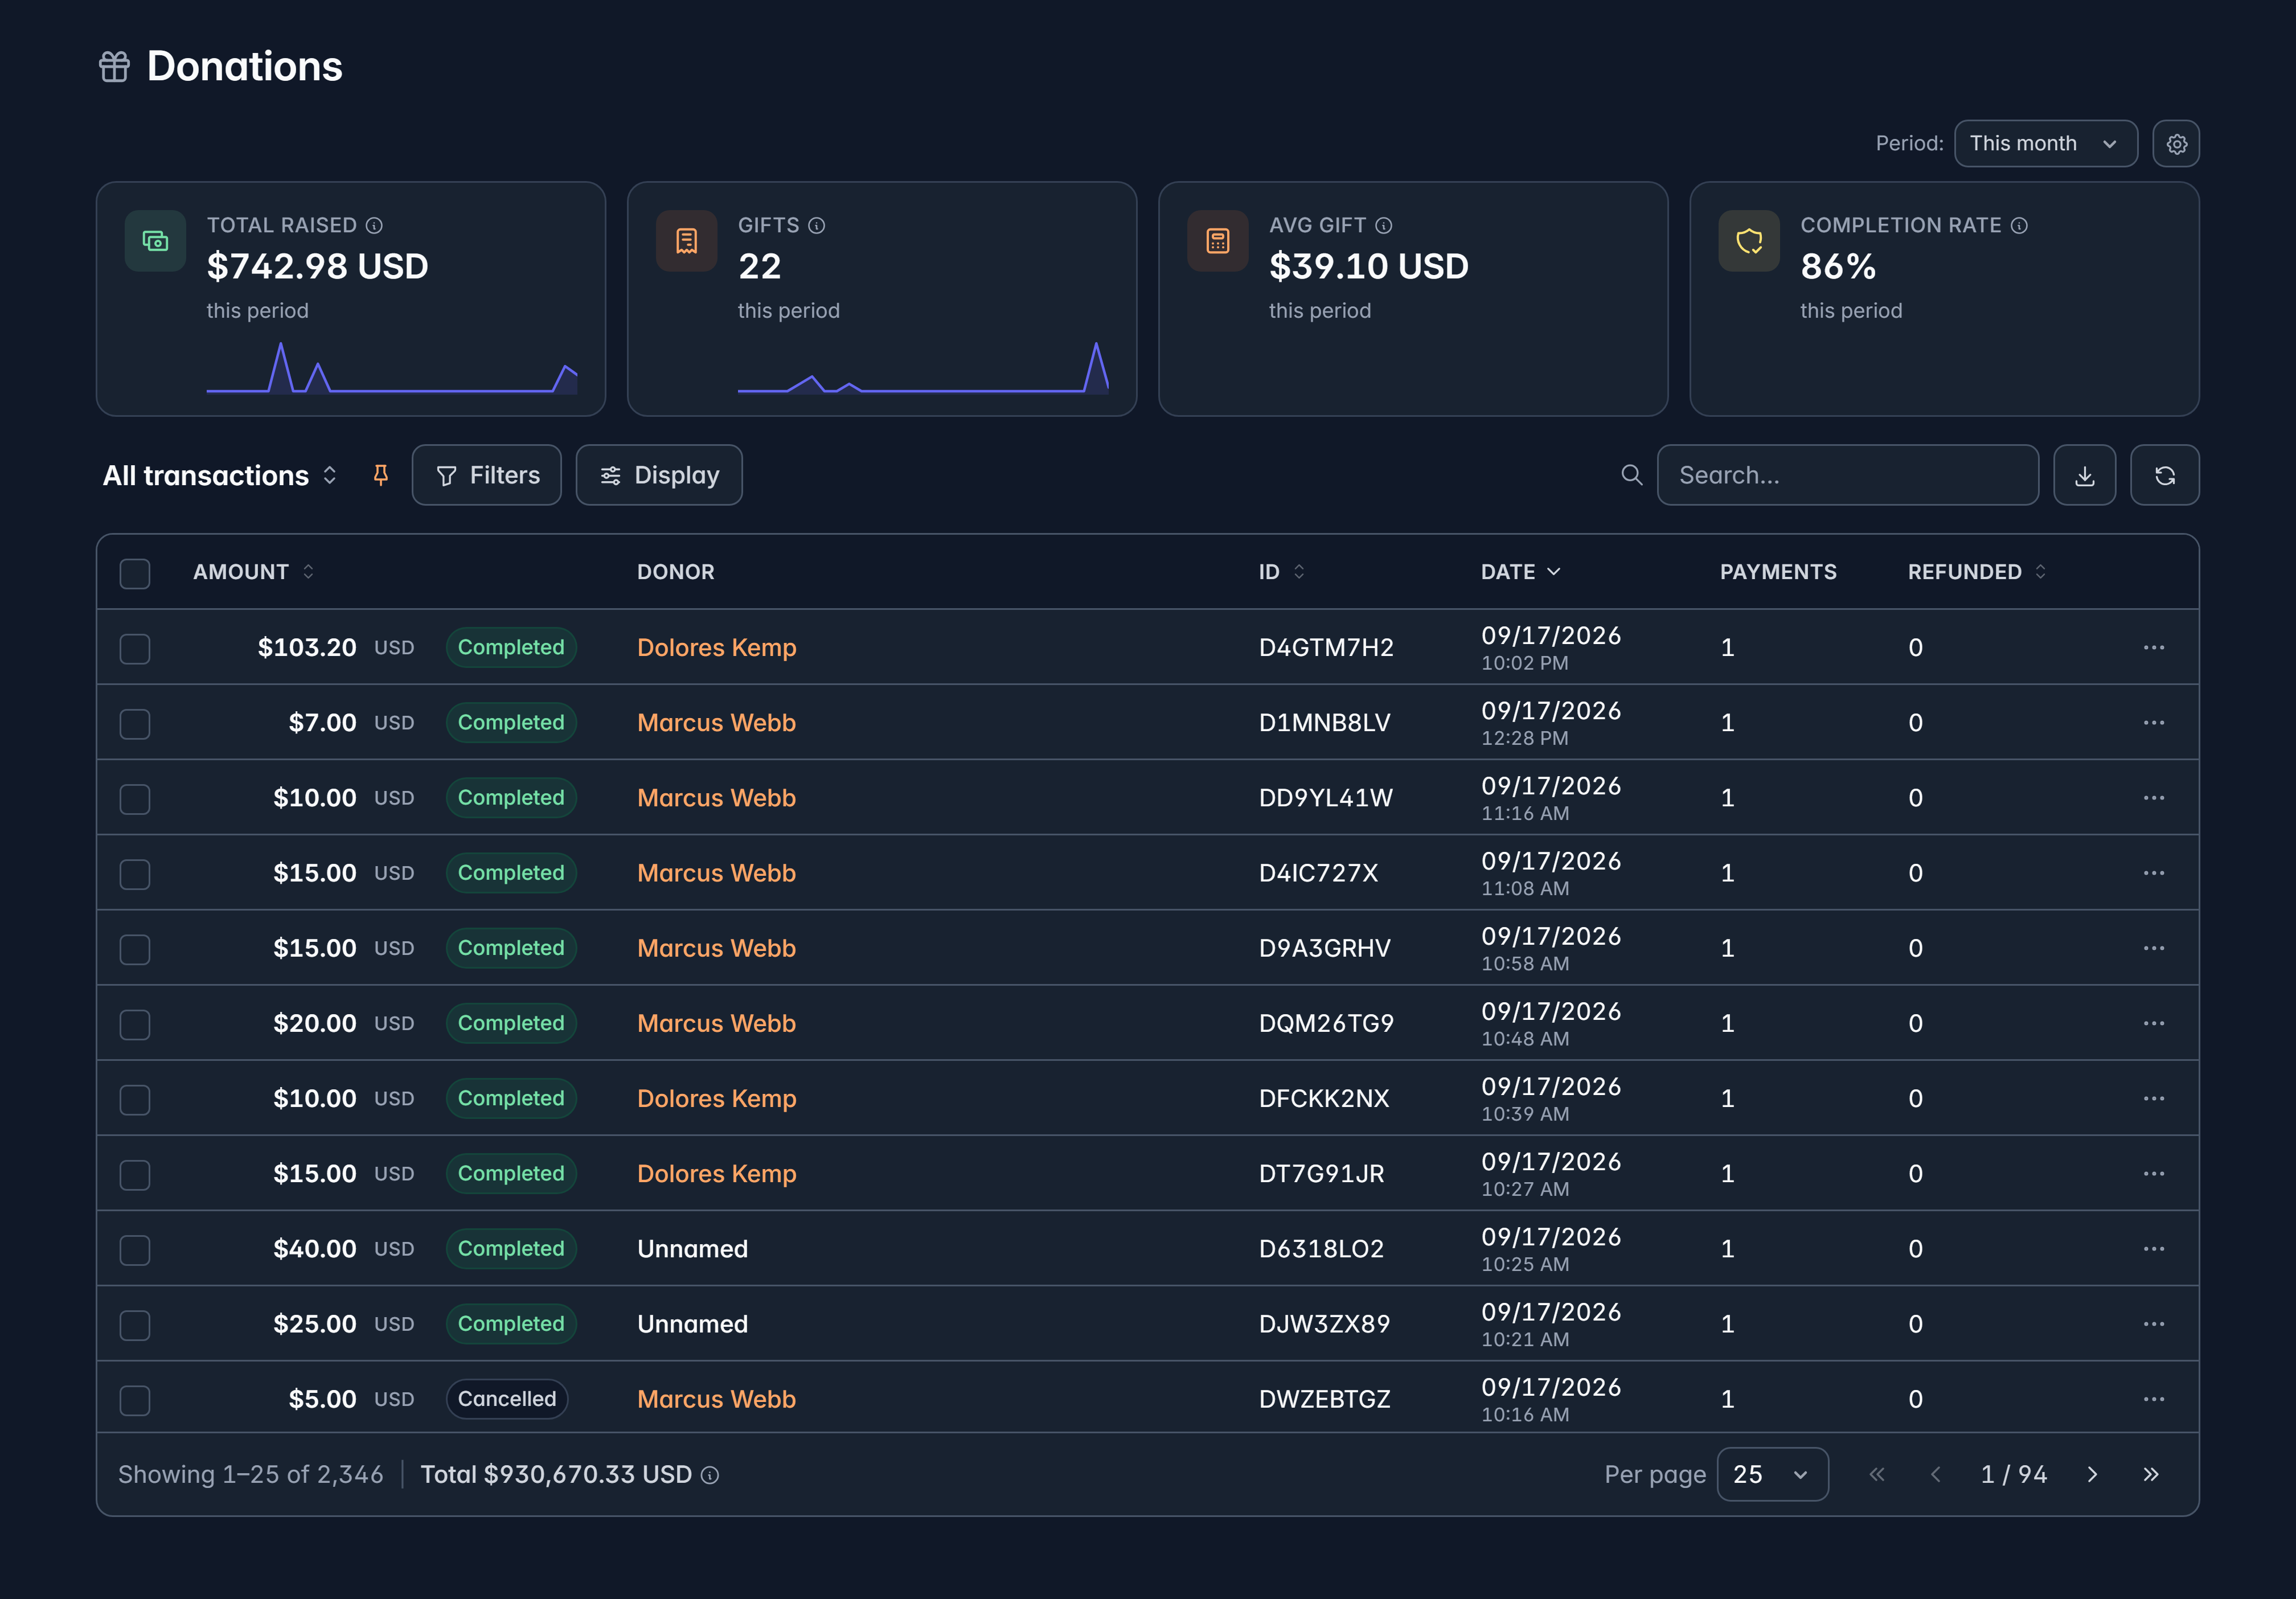Click the Cancelled status badge
The width and height of the screenshot is (2296, 1599).
(507, 1399)
